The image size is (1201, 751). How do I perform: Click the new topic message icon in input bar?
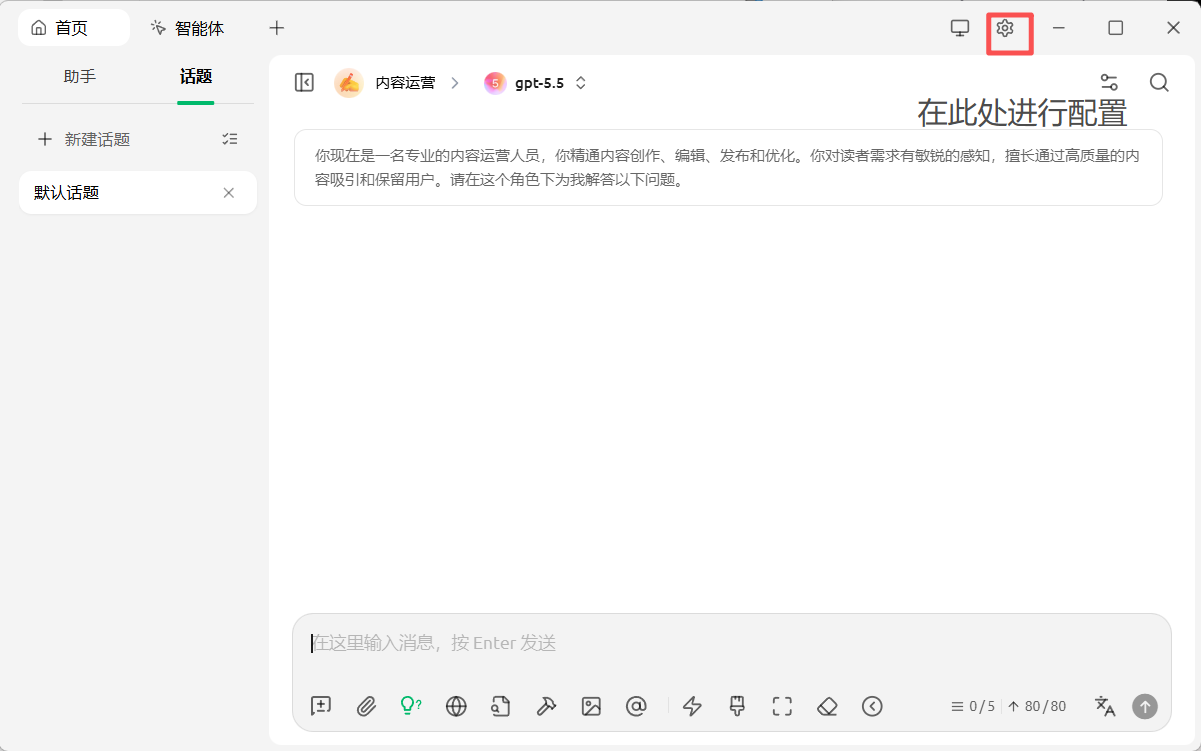coord(321,706)
